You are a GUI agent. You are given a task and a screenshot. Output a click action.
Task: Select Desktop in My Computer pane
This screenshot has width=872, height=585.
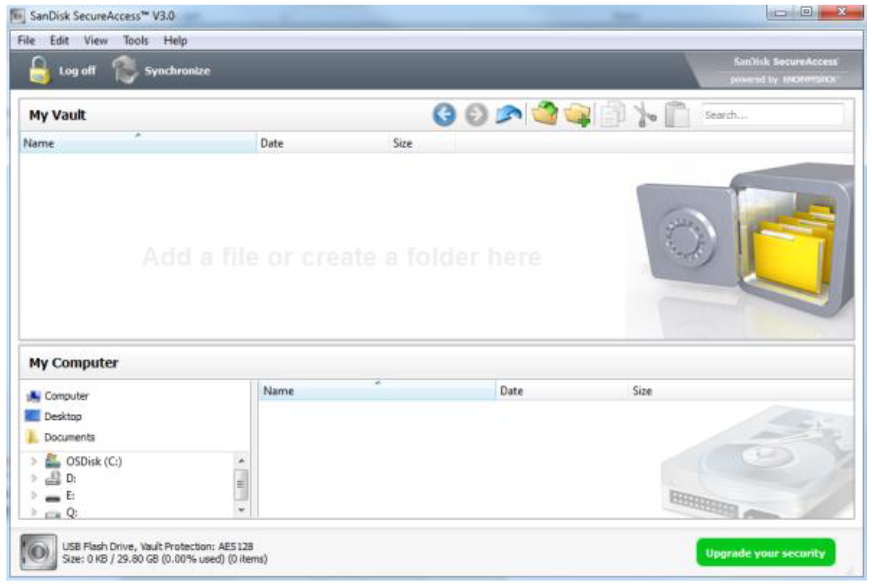coord(63,417)
